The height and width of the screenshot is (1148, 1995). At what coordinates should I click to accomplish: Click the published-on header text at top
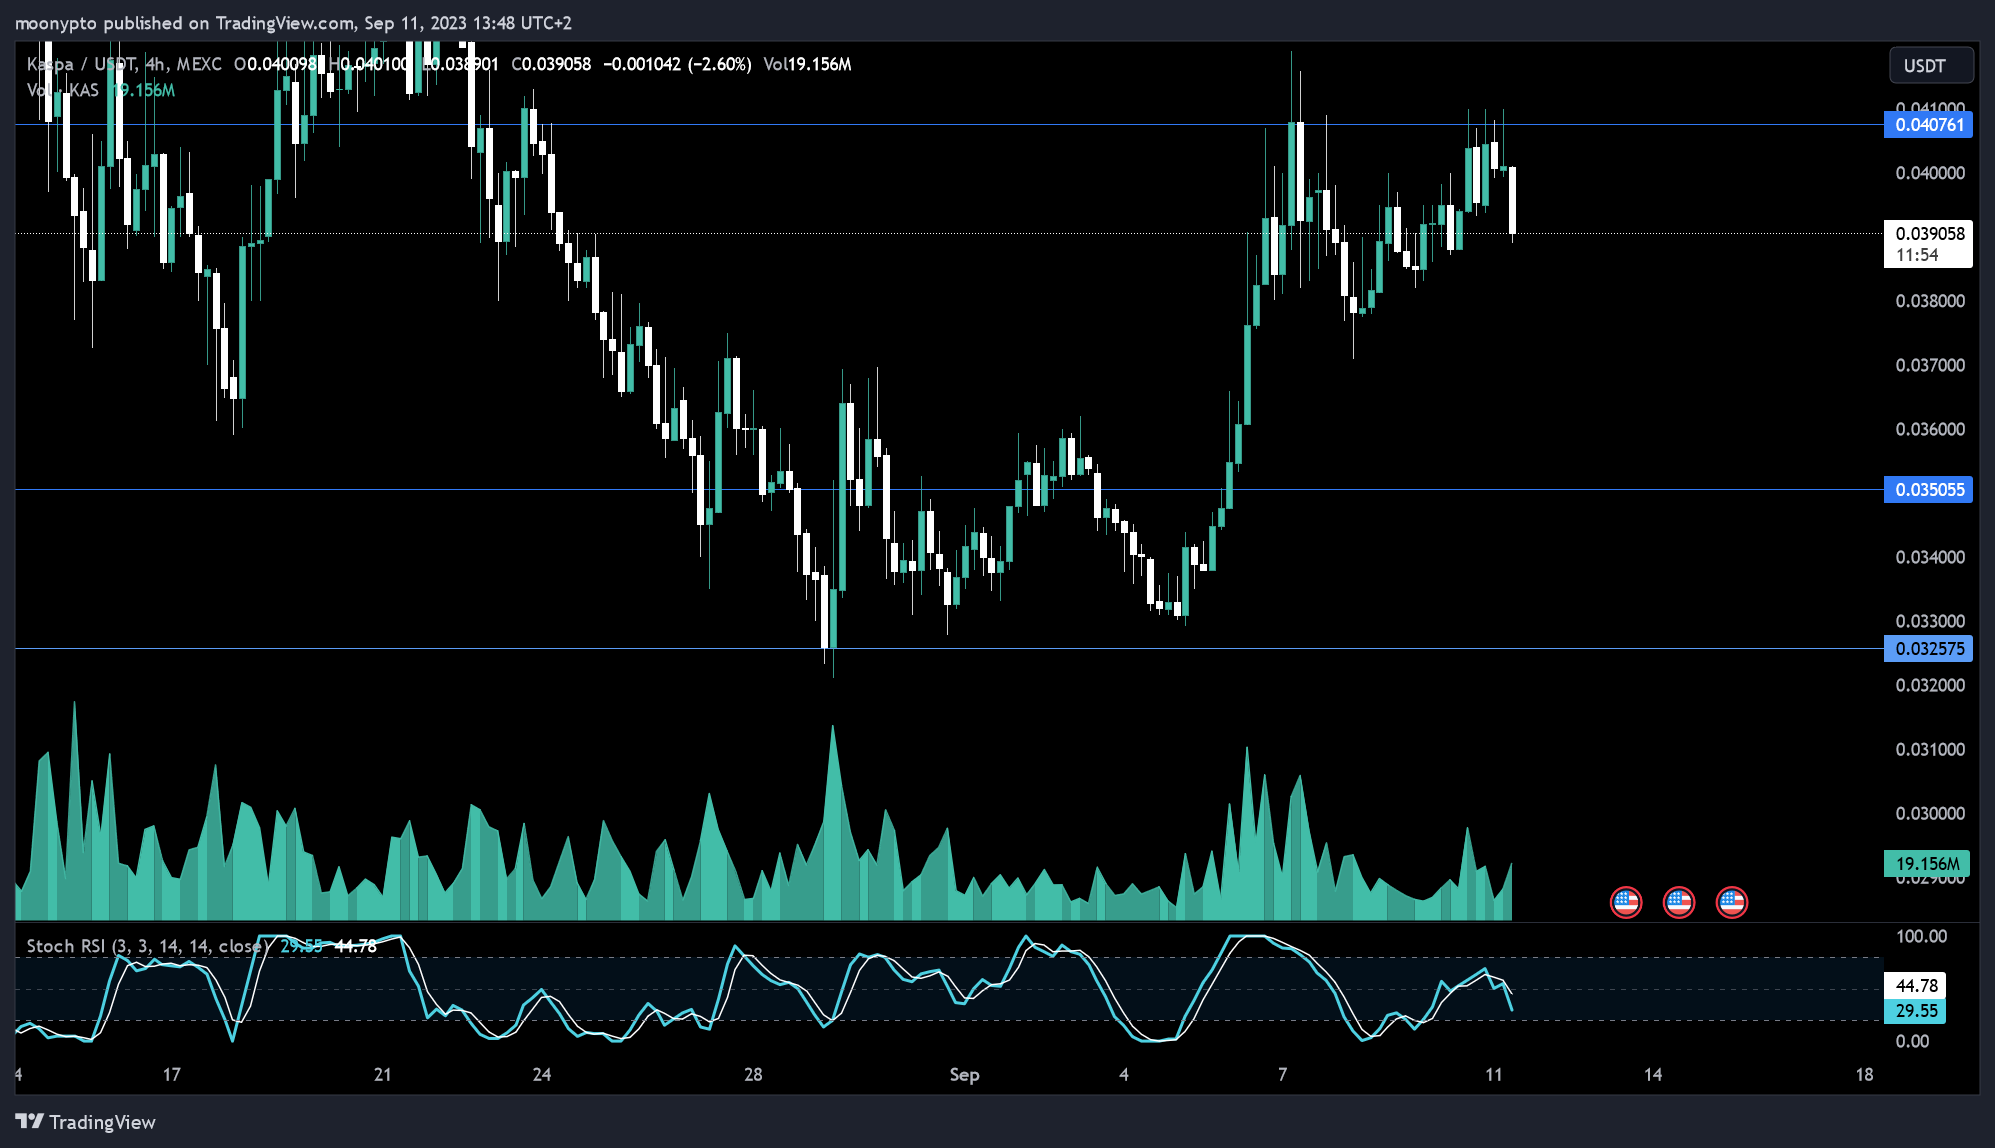[x=293, y=23]
